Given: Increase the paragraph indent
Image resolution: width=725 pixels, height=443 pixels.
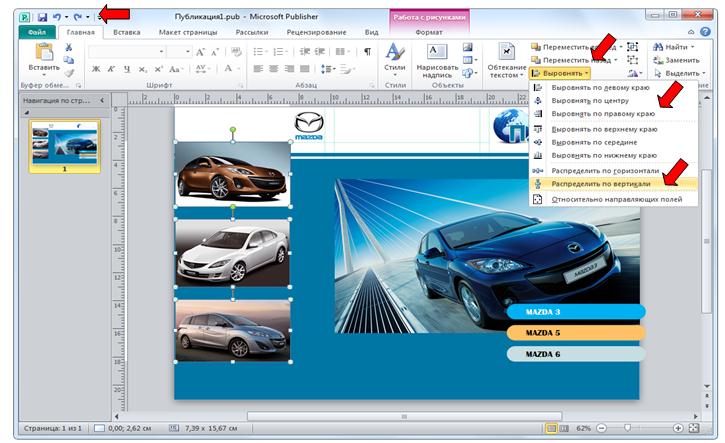Looking at the screenshot, I should pos(319,52).
